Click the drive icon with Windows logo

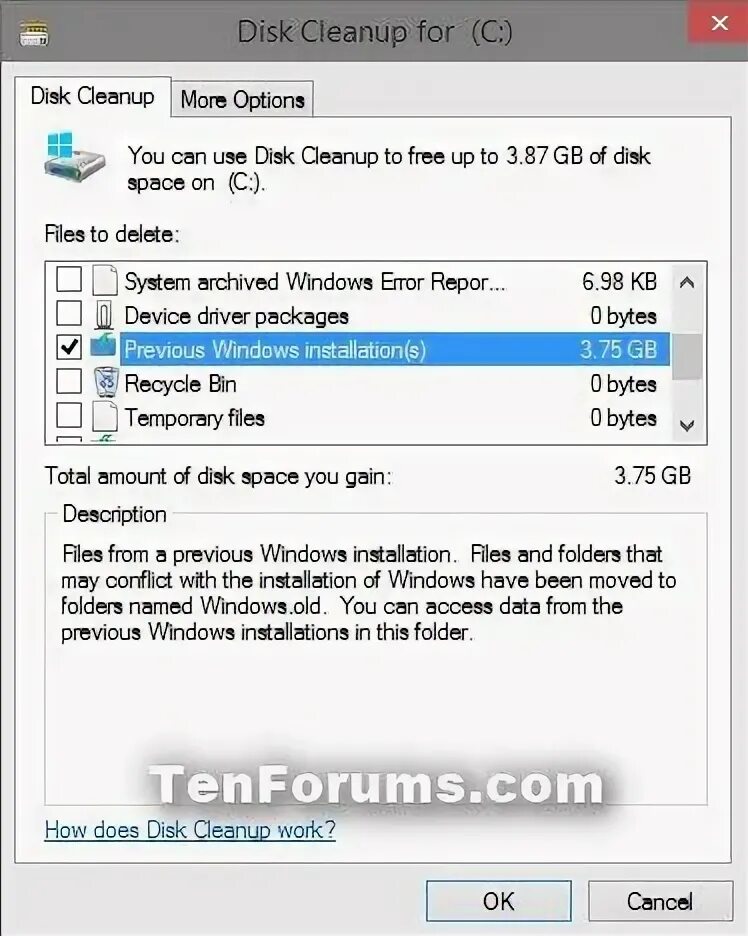74,159
